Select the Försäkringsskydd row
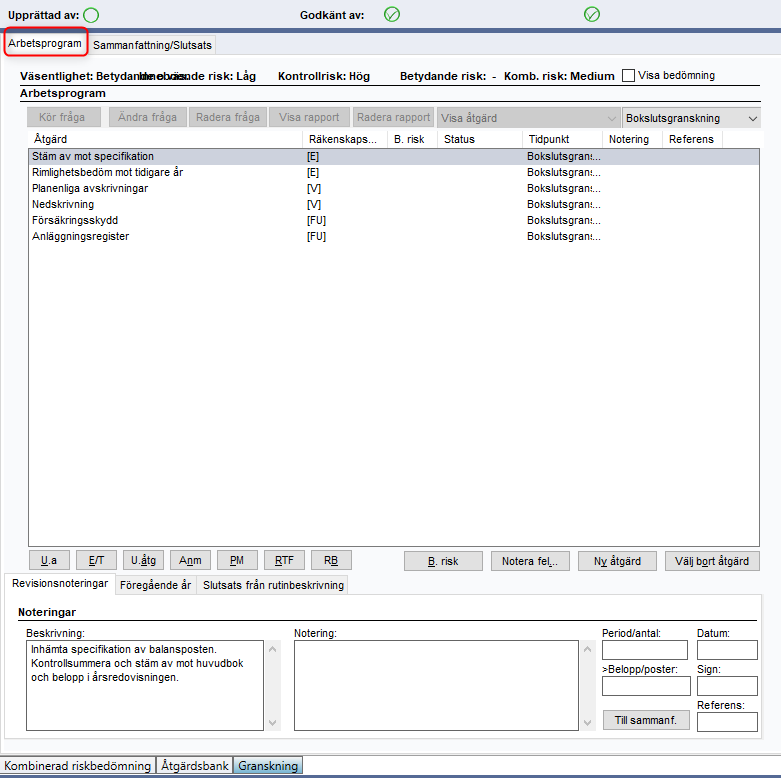The image size is (781, 778). tap(393, 220)
